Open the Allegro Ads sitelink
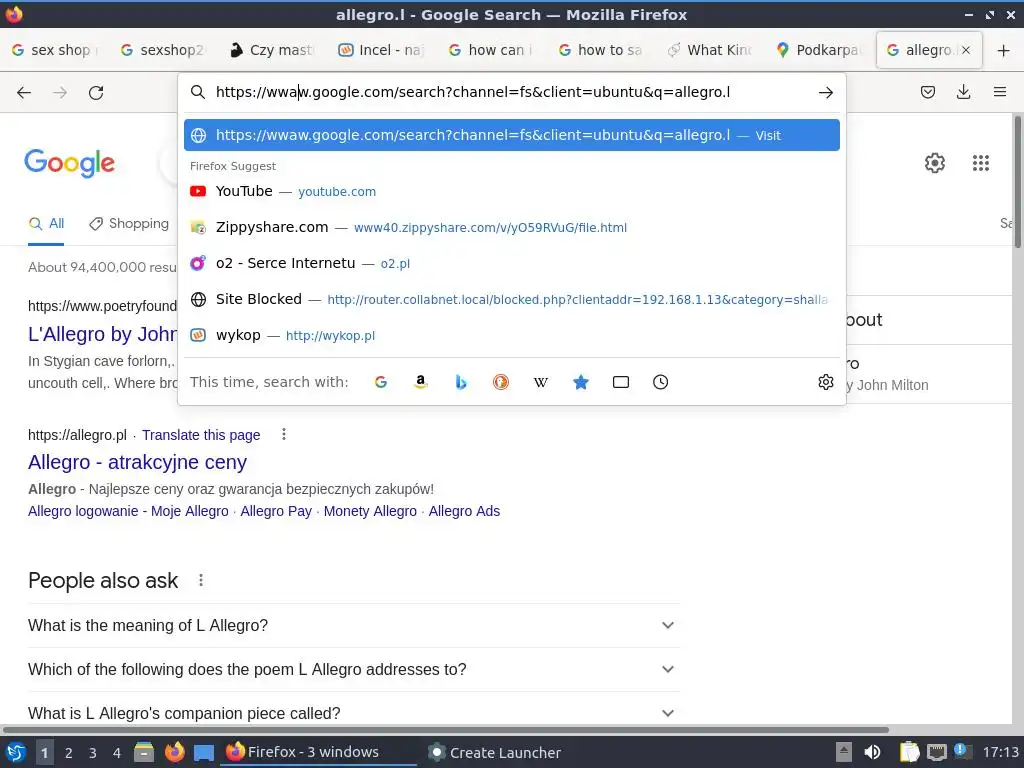The height and width of the screenshot is (768, 1024). click(x=464, y=511)
